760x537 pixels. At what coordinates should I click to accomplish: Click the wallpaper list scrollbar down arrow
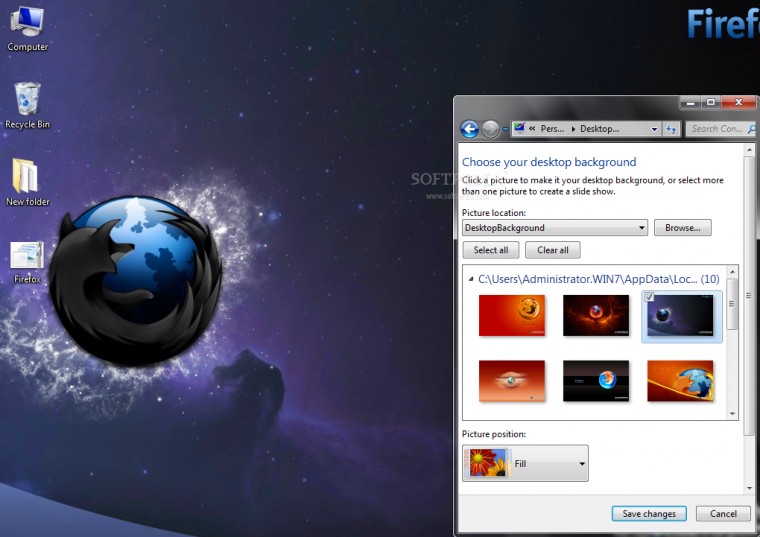click(x=732, y=414)
